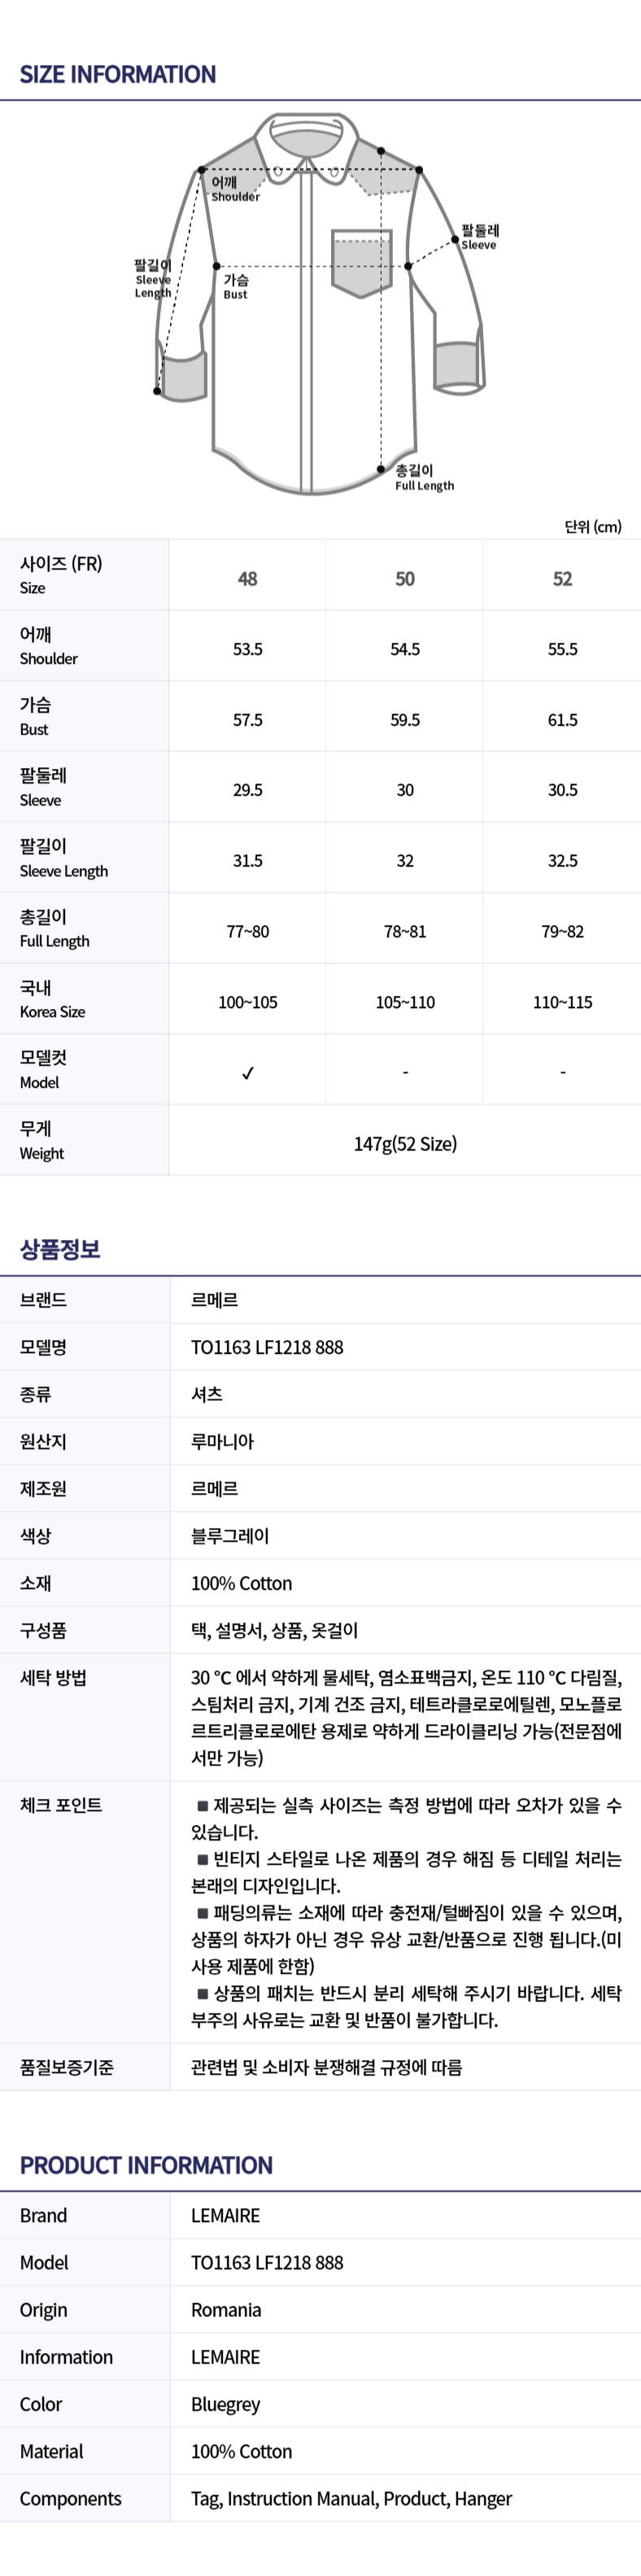Image resolution: width=641 pixels, height=2576 pixels.
Task: Click LEMAIRE in the Brand row
Action: [x=225, y=2216]
